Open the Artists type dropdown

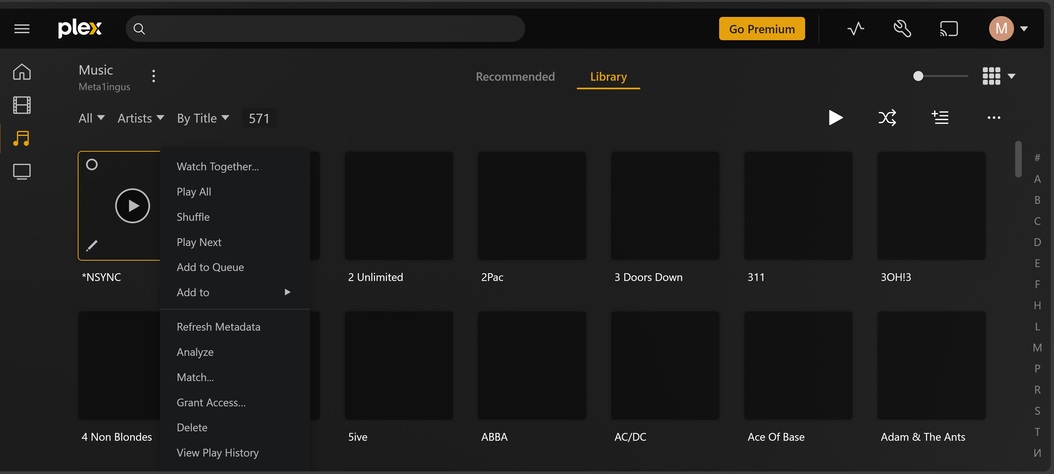pyautogui.click(x=141, y=118)
